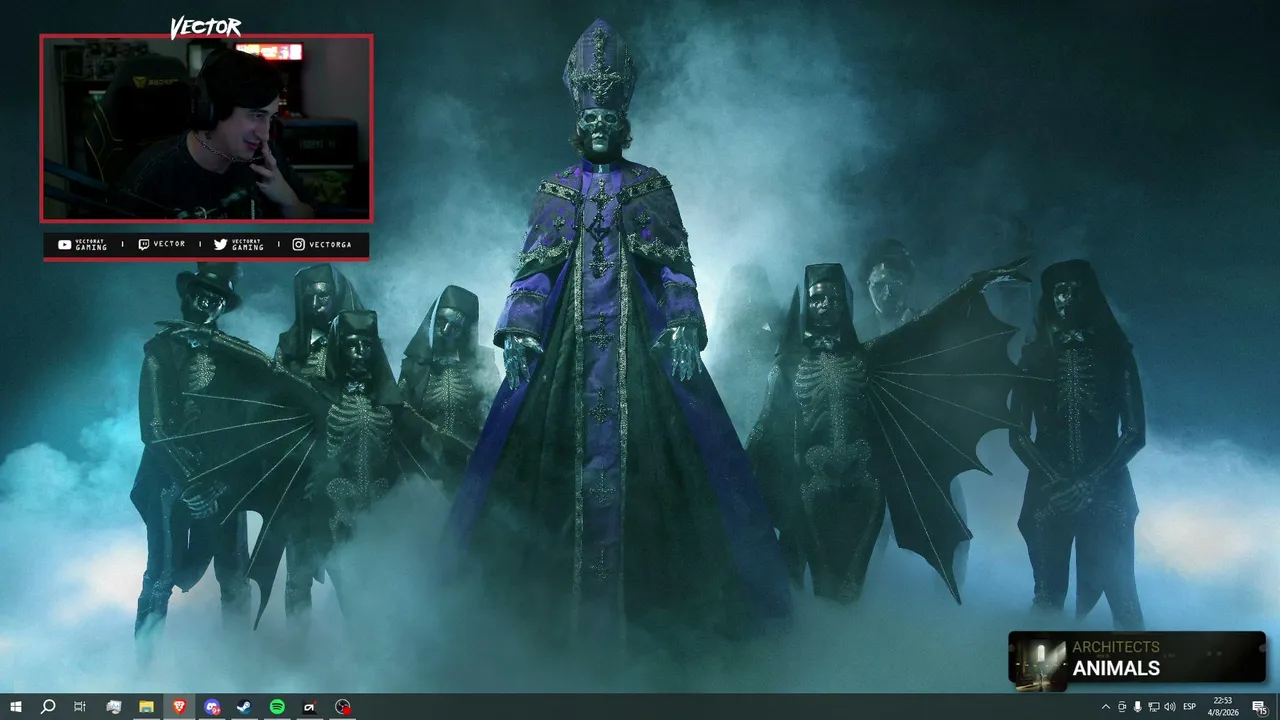Open the clock showing 22:53
Viewport: 1280px width, 720px height.
[1222, 707]
